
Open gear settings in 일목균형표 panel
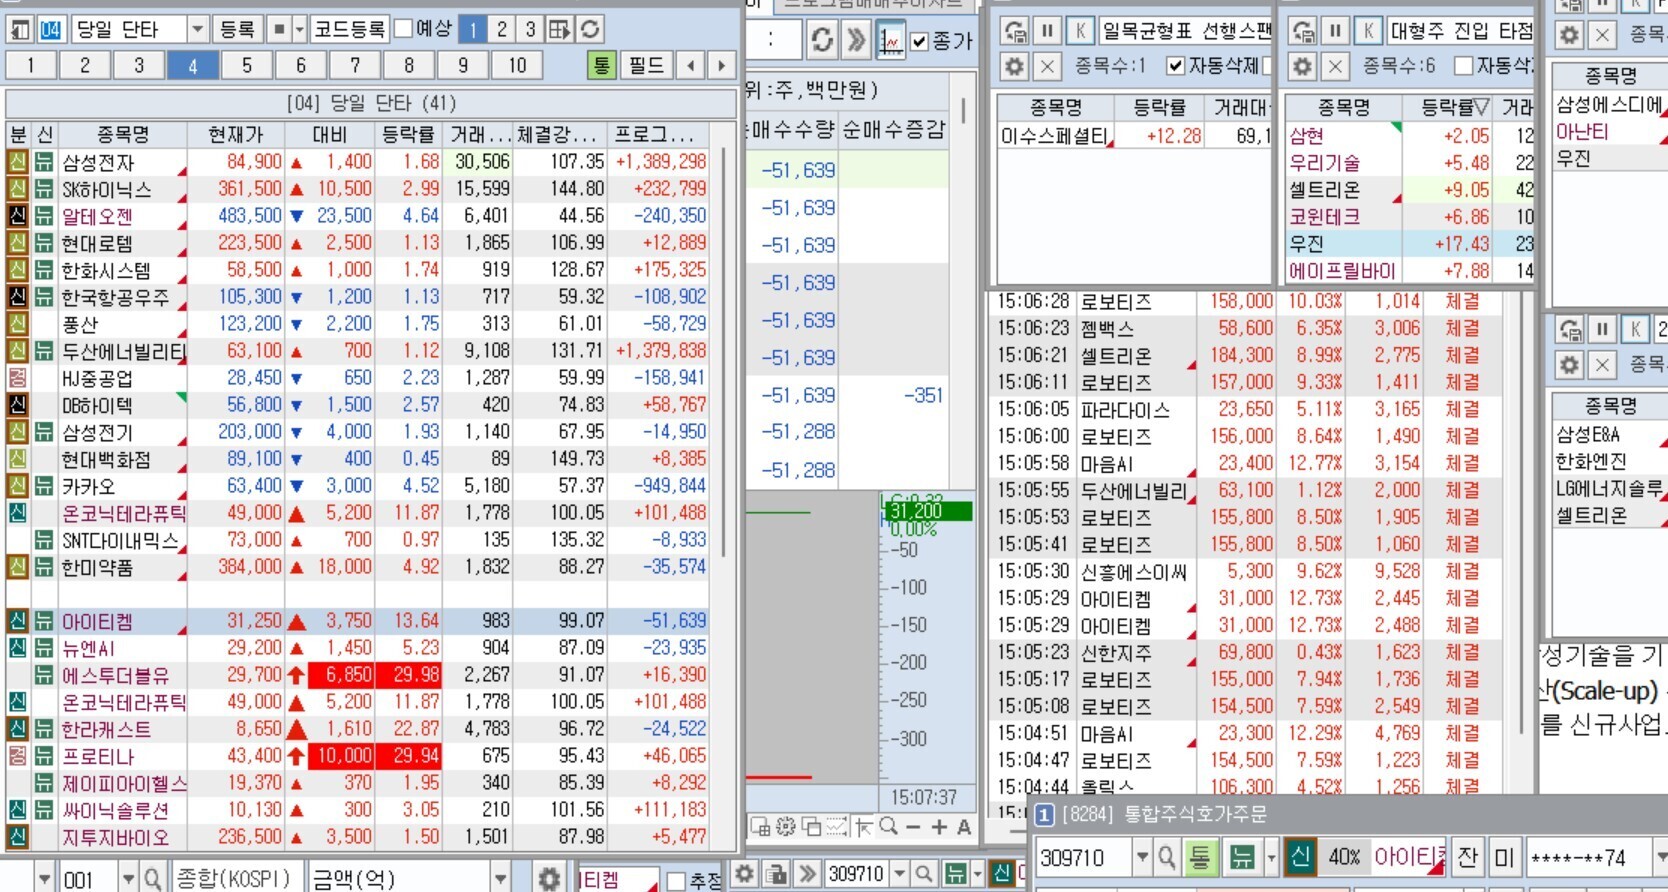[x=1014, y=66]
